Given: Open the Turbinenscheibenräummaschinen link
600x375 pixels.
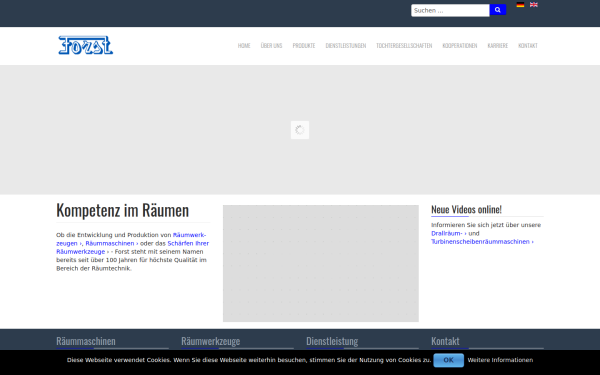Looking at the screenshot, I should 482,242.
